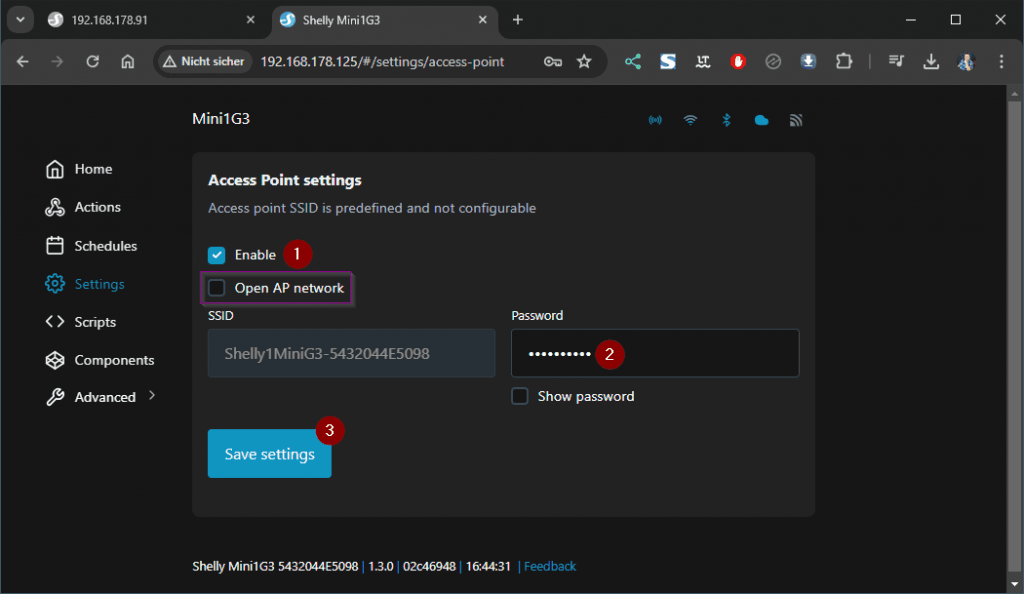Viewport: 1024px width, 594px height.
Task: Open the tab search dropdown arrow
Action: [20, 20]
